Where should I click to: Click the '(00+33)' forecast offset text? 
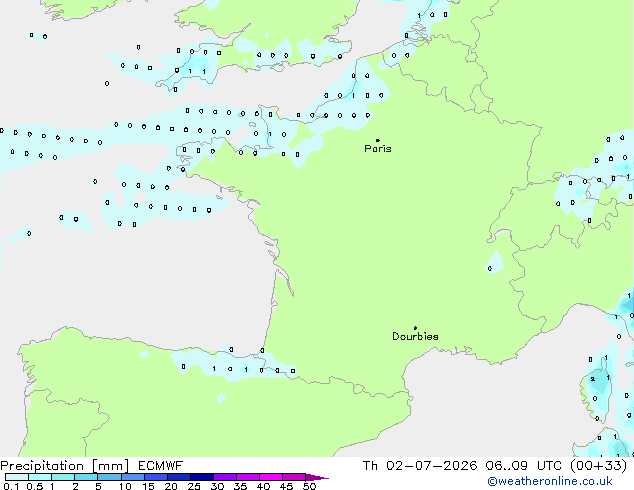[x=598, y=466]
